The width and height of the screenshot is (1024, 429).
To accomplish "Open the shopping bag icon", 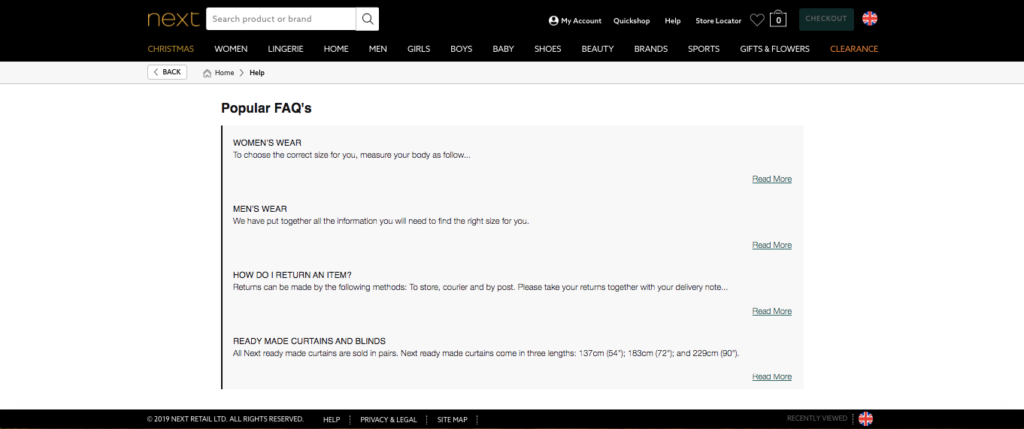I will 778,19.
